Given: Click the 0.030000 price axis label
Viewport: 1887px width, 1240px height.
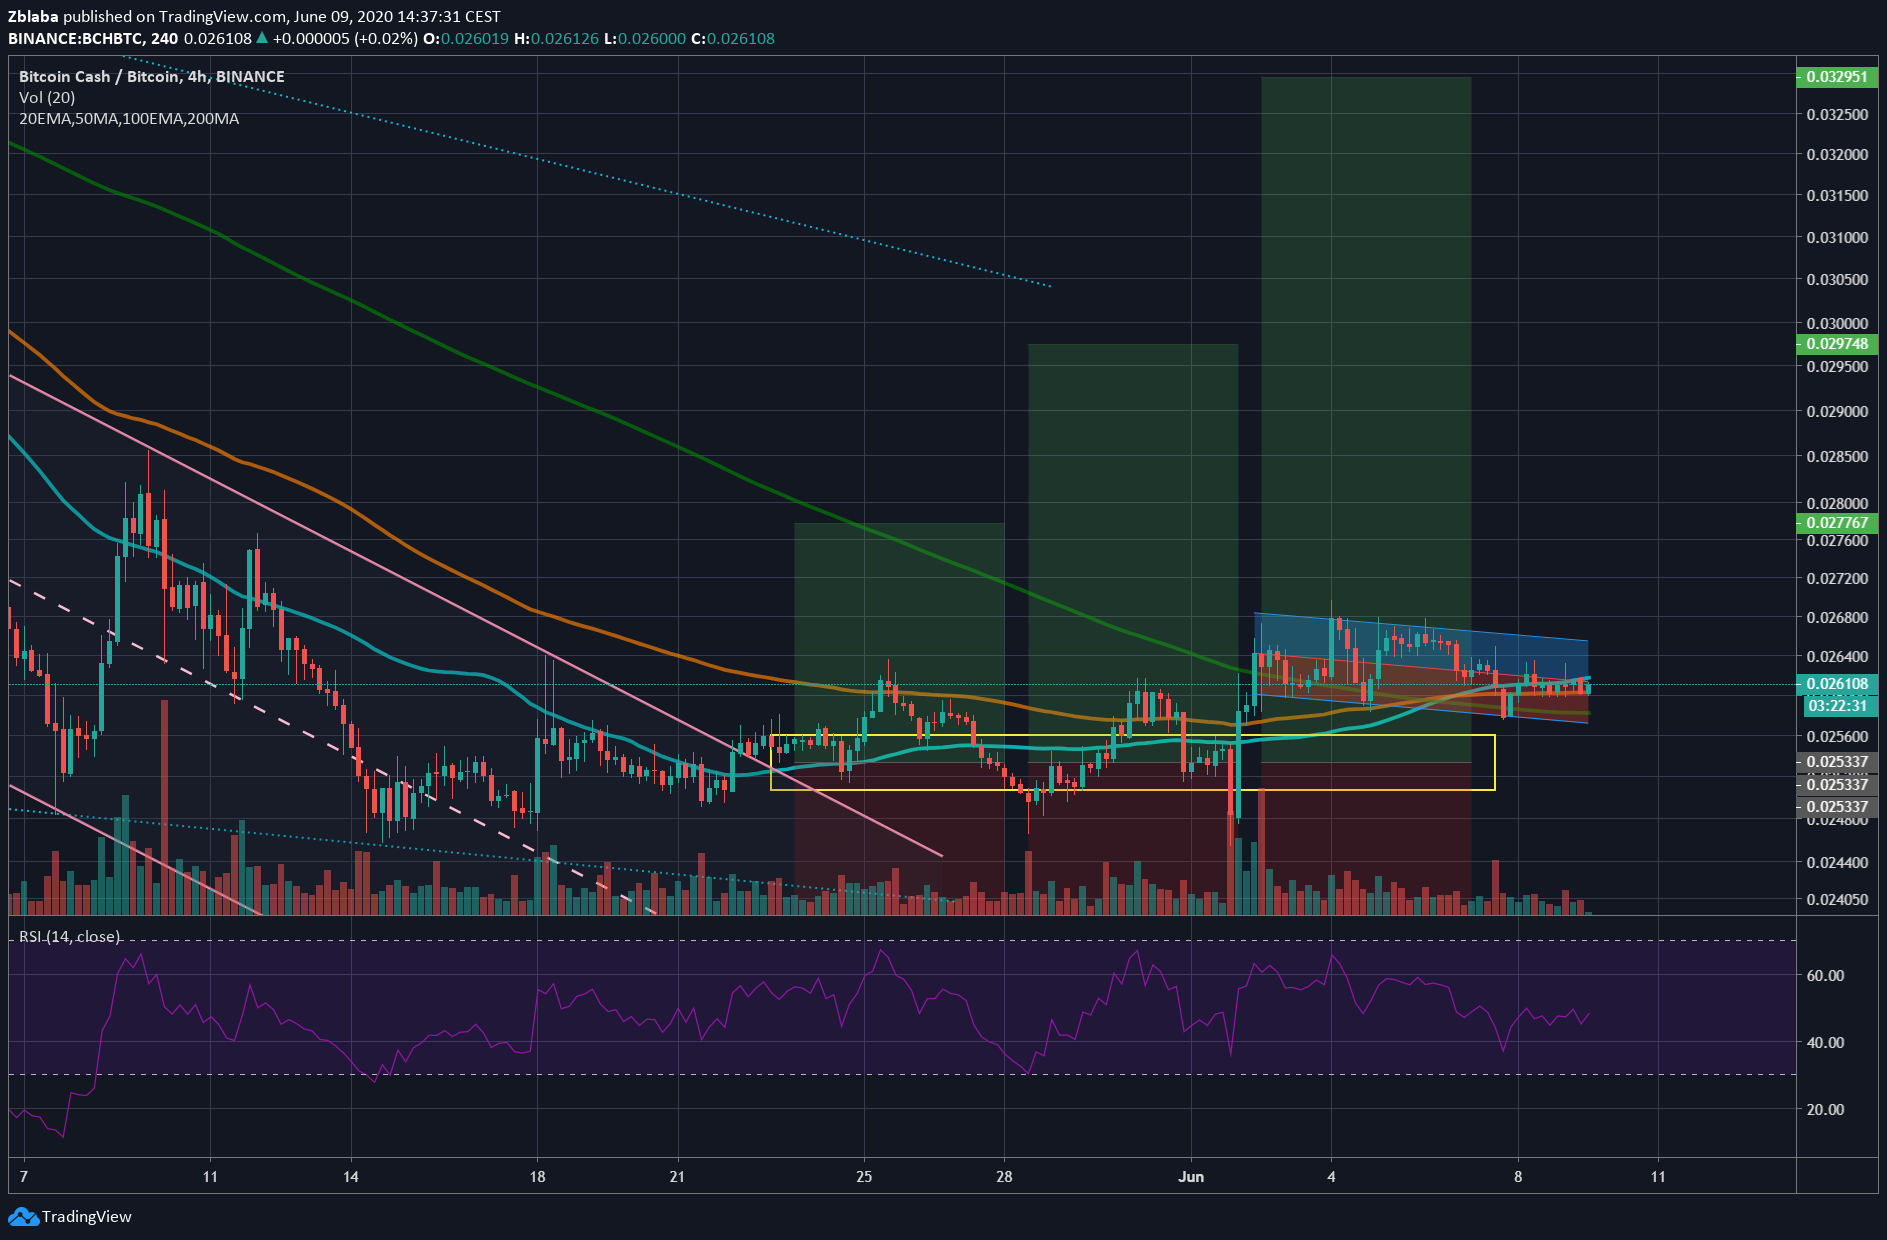Looking at the screenshot, I should (1838, 323).
